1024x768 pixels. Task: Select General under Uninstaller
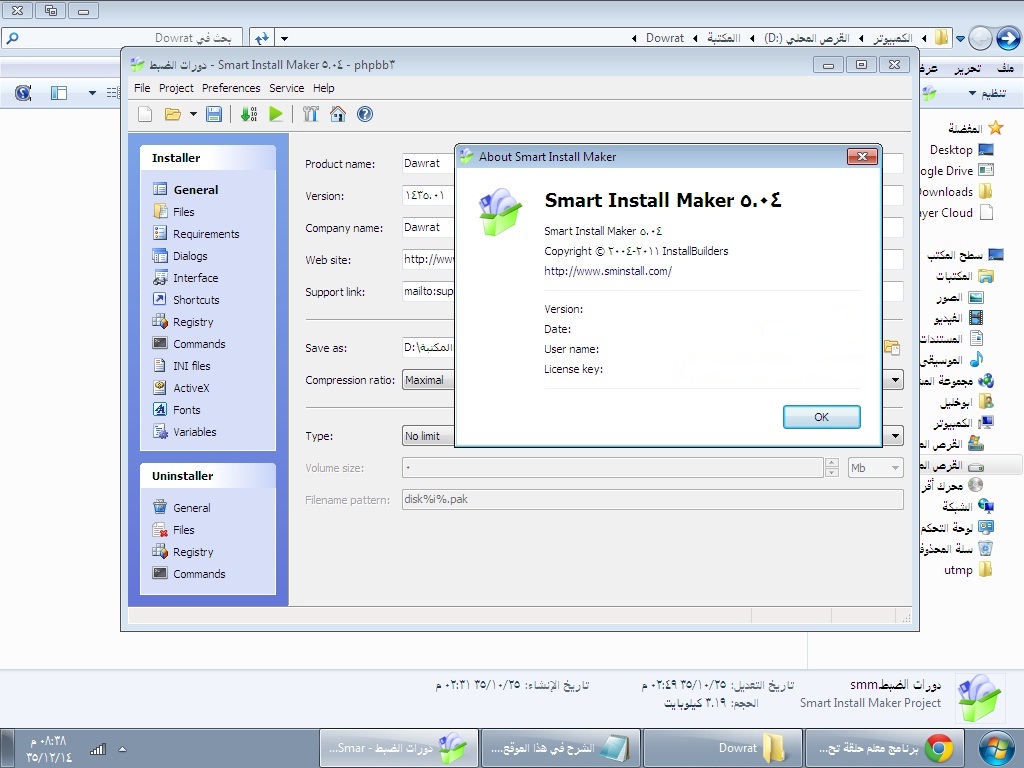coord(182,507)
